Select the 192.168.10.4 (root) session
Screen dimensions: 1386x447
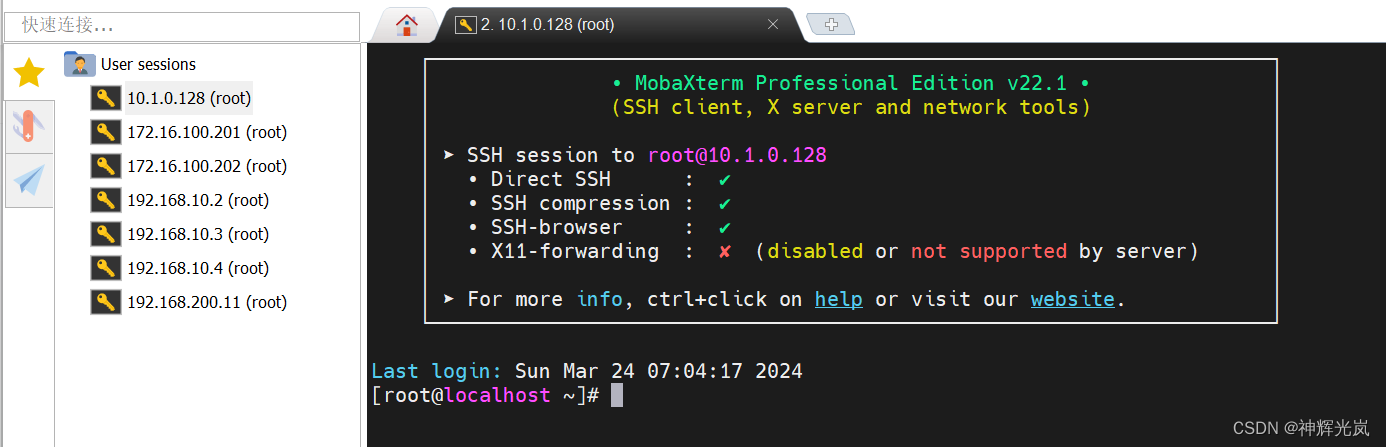point(197,268)
